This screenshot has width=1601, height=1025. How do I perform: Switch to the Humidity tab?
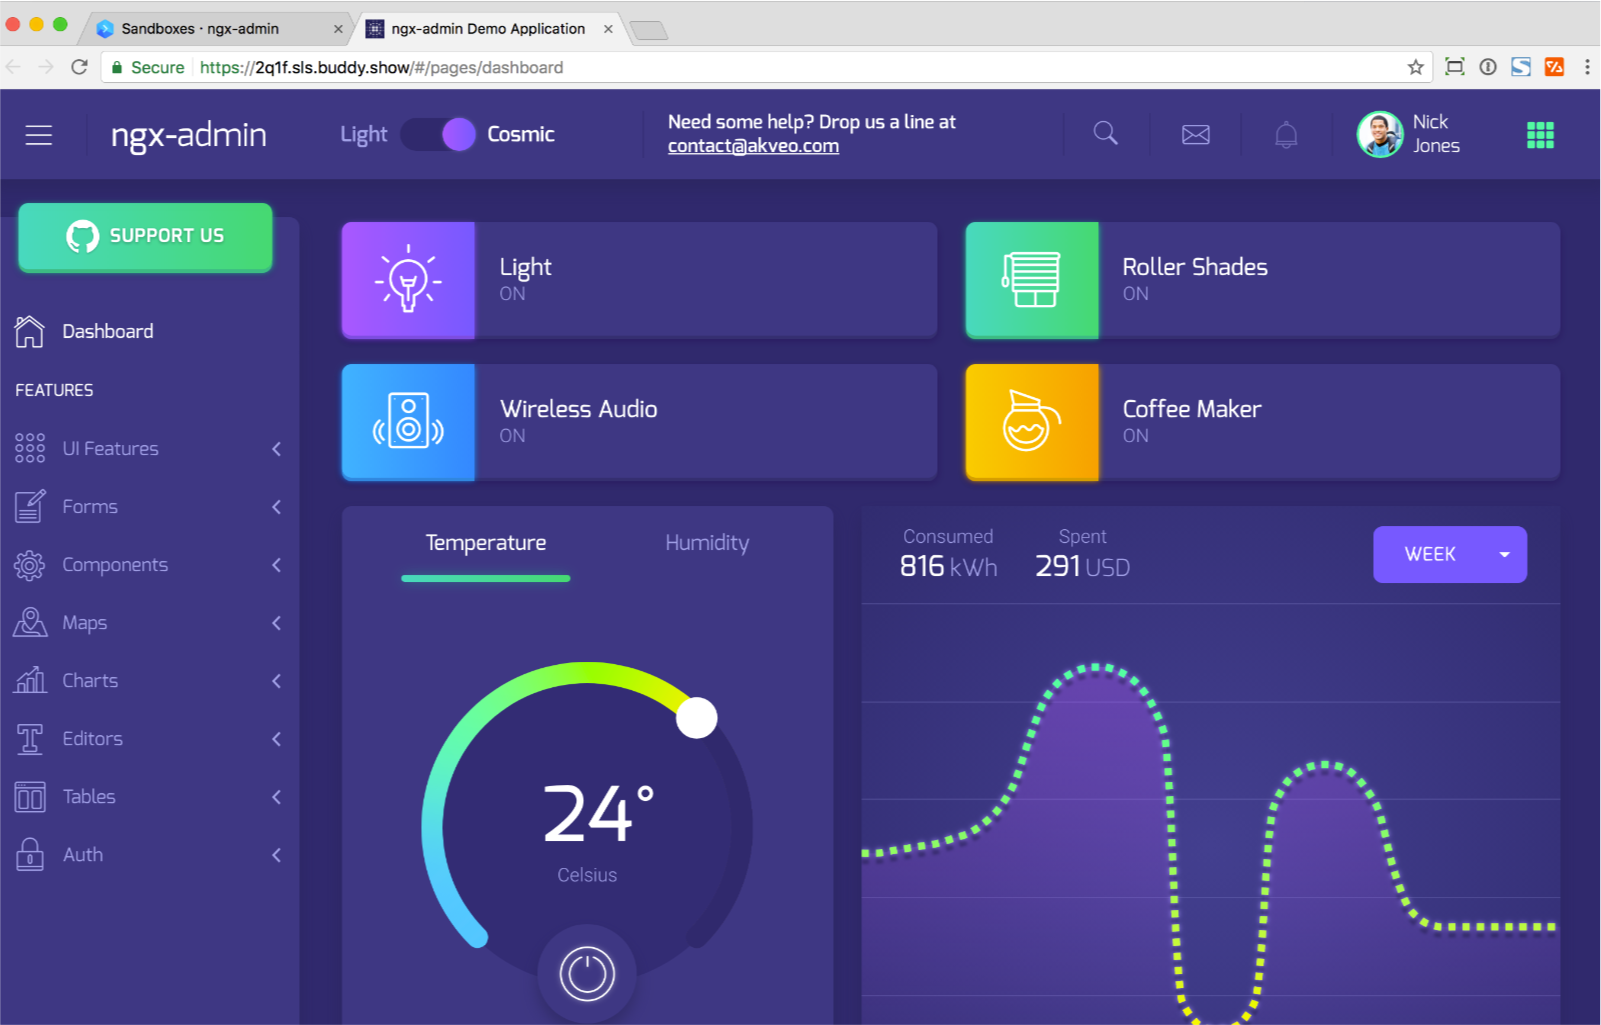pyautogui.click(x=707, y=543)
